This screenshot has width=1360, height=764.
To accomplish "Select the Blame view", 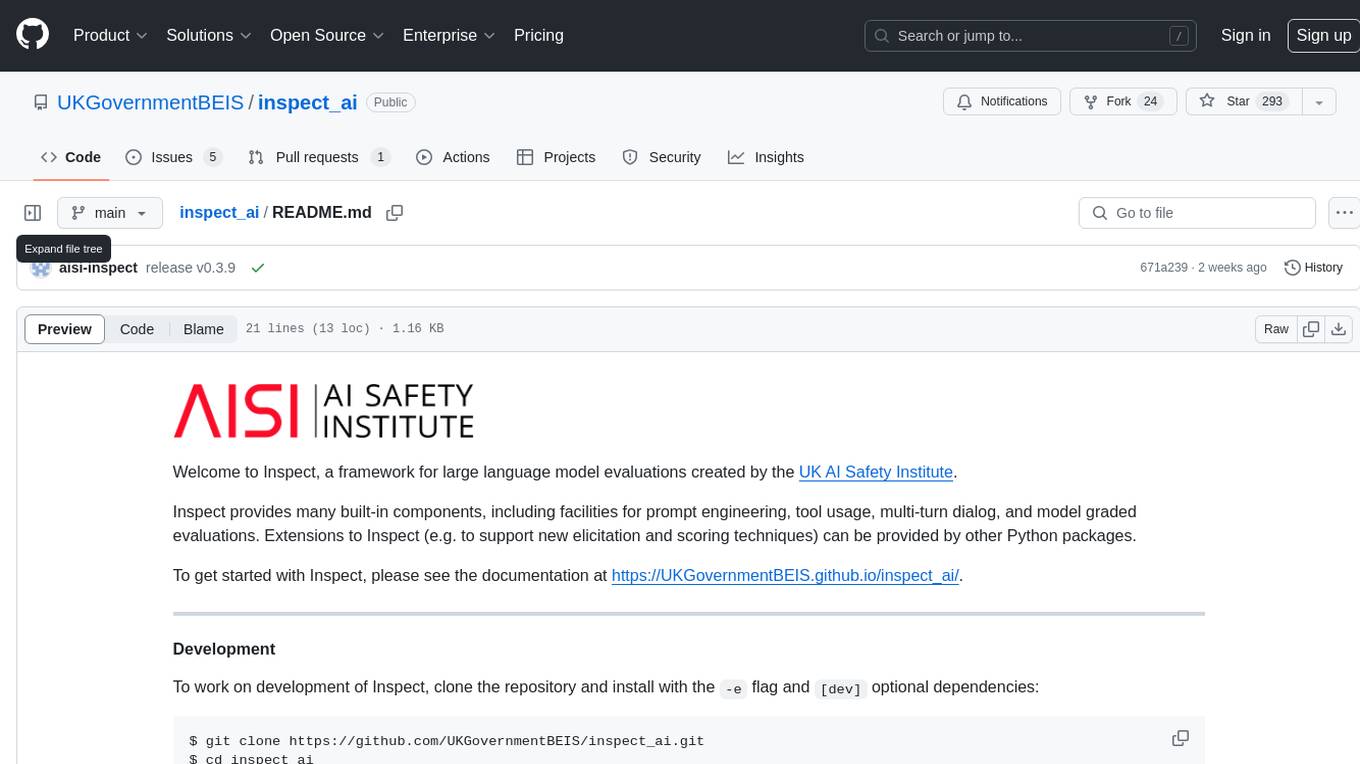I will (x=203, y=329).
